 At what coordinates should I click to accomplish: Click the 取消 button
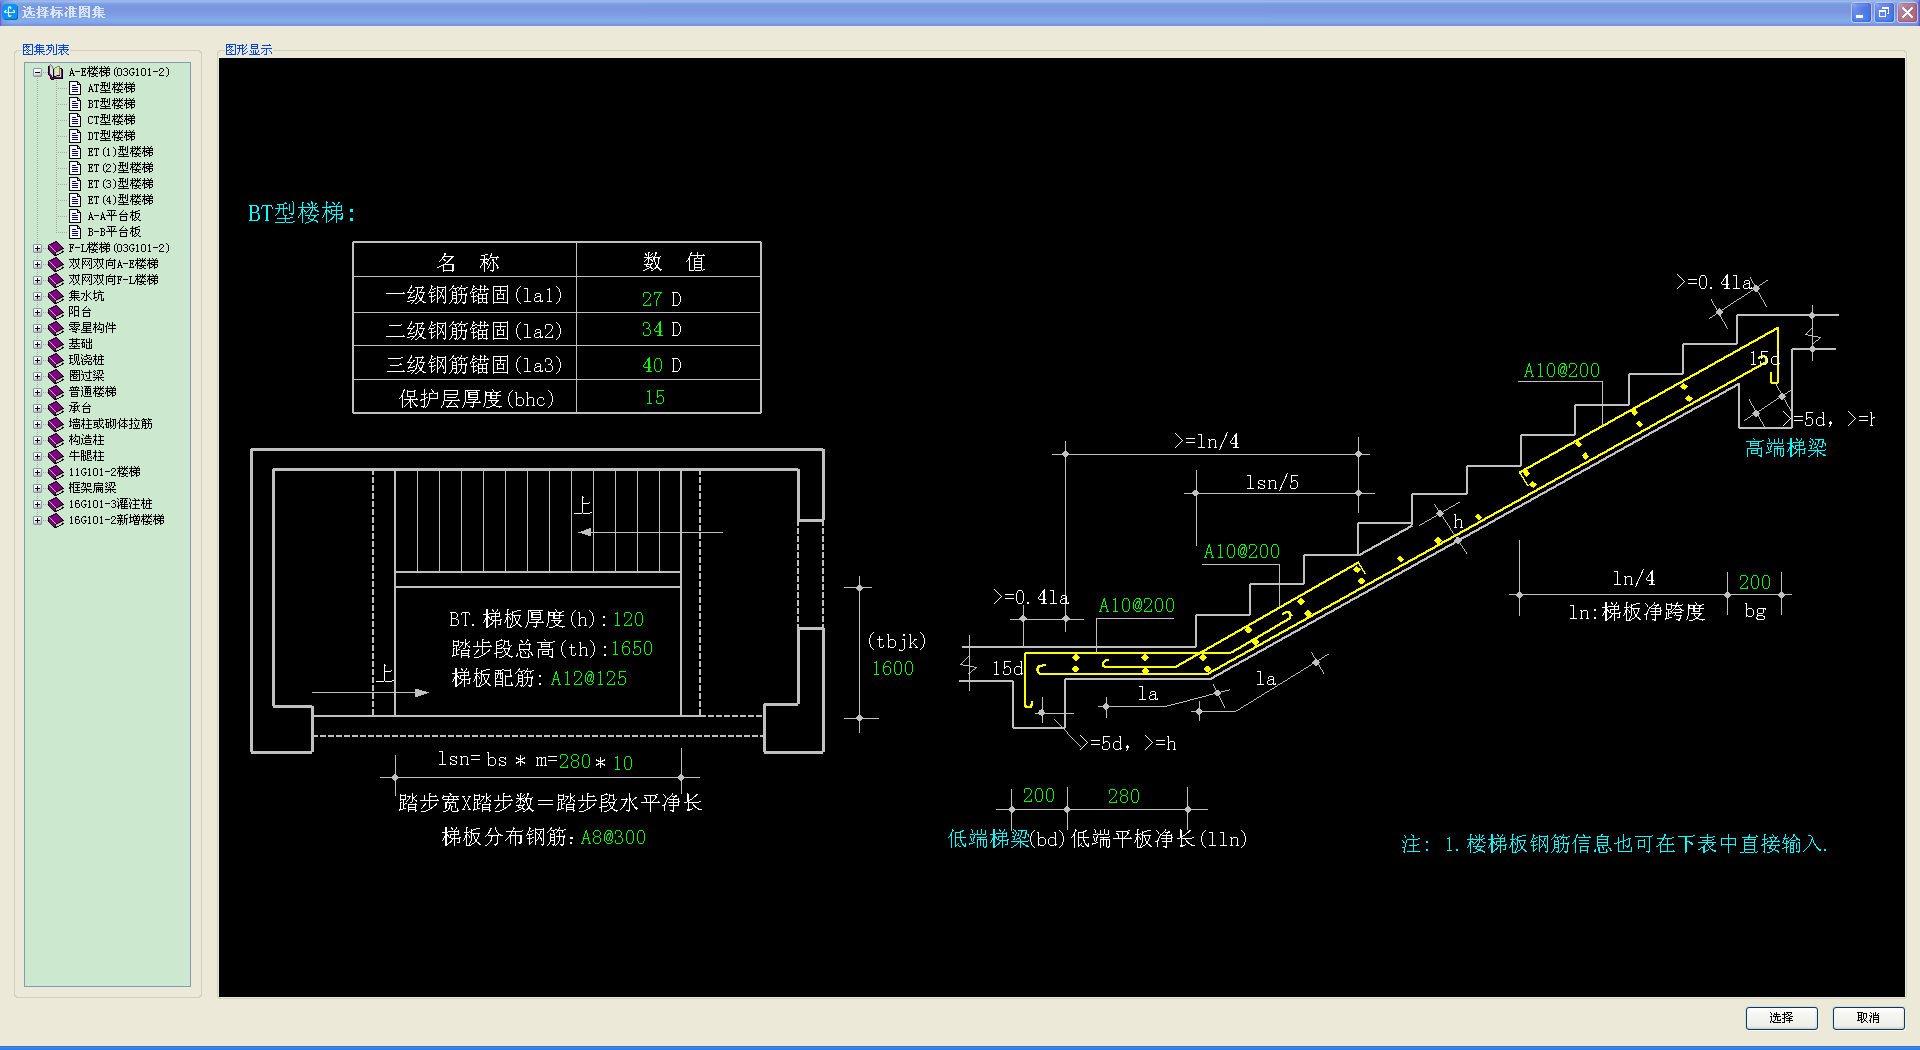[1868, 1018]
